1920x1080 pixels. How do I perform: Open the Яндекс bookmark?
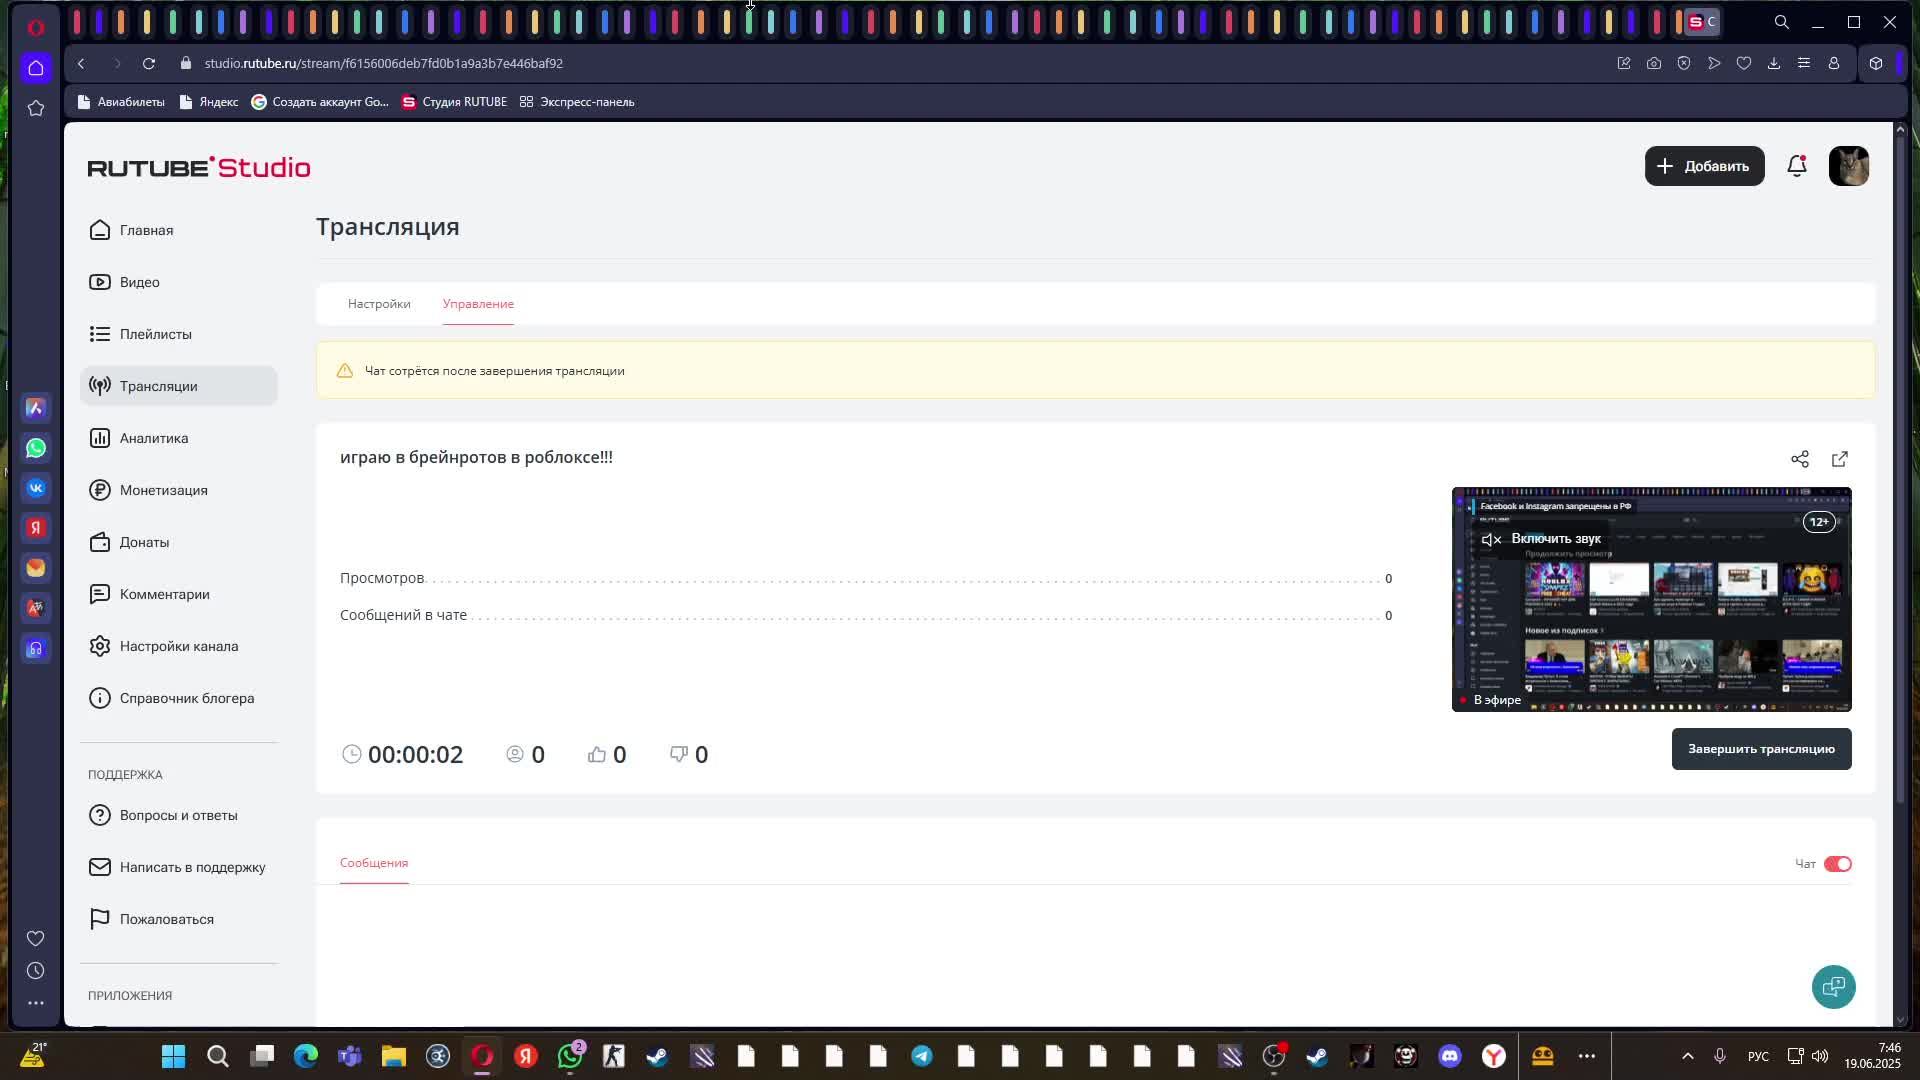click(x=208, y=102)
